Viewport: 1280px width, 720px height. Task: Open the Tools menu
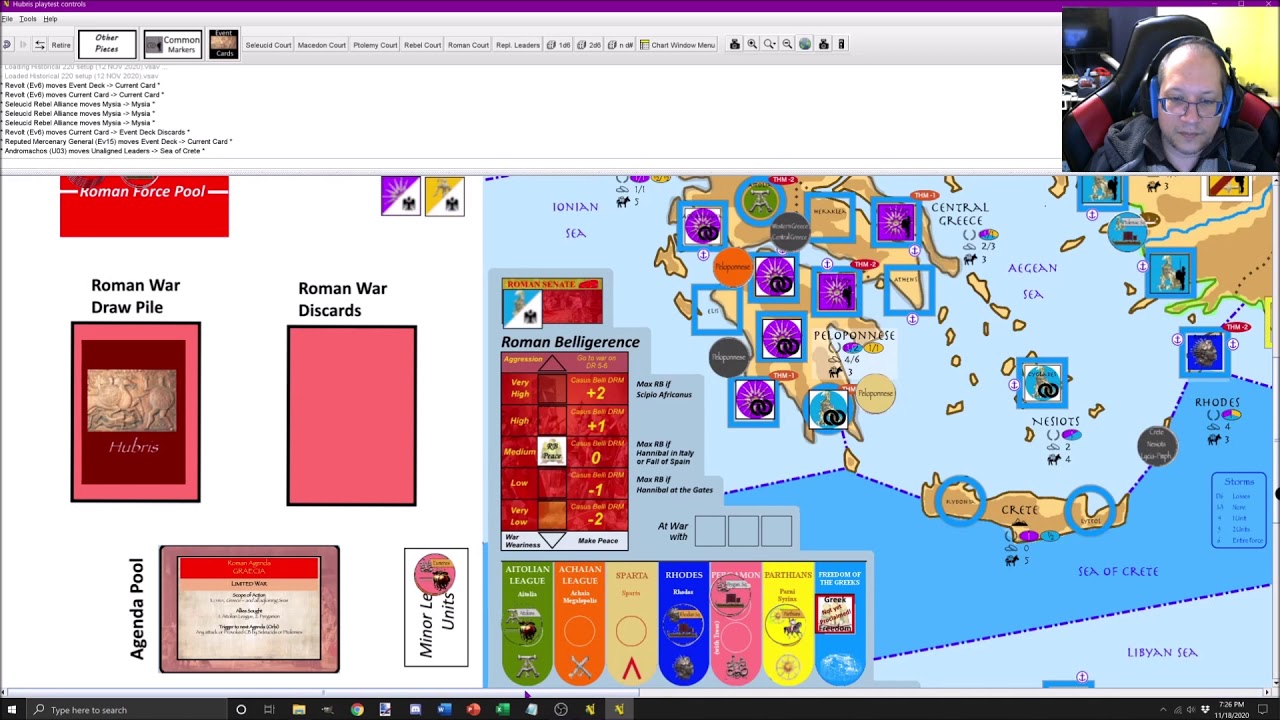click(x=28, y=19)
